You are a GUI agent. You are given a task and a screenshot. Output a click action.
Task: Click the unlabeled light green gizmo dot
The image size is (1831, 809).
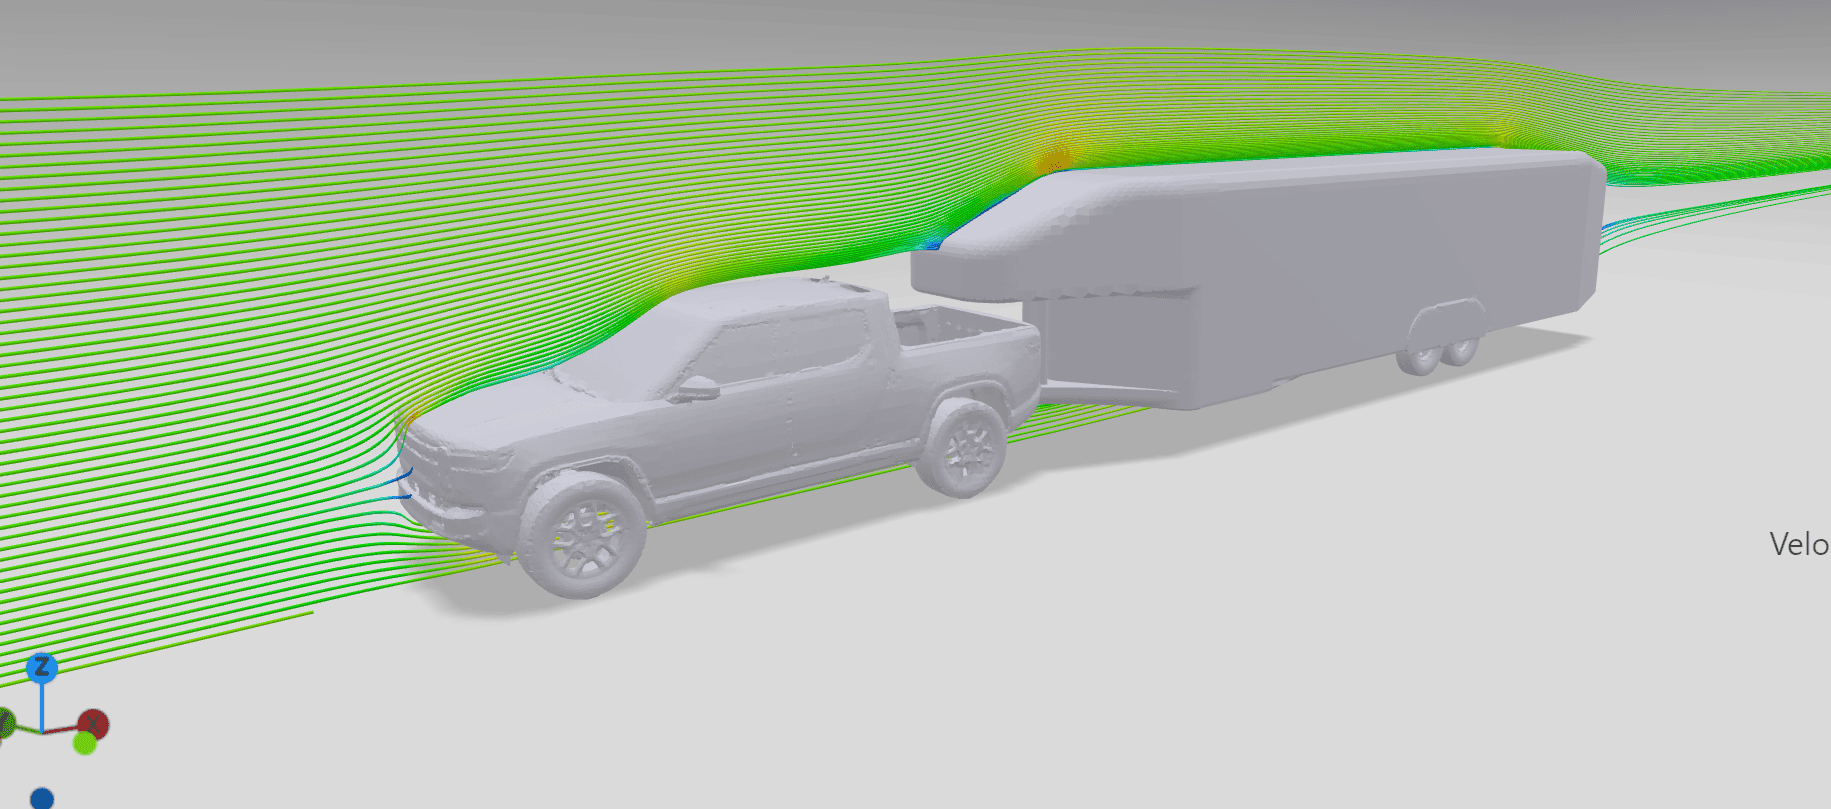pyautogui.click(x=85, y=743)
